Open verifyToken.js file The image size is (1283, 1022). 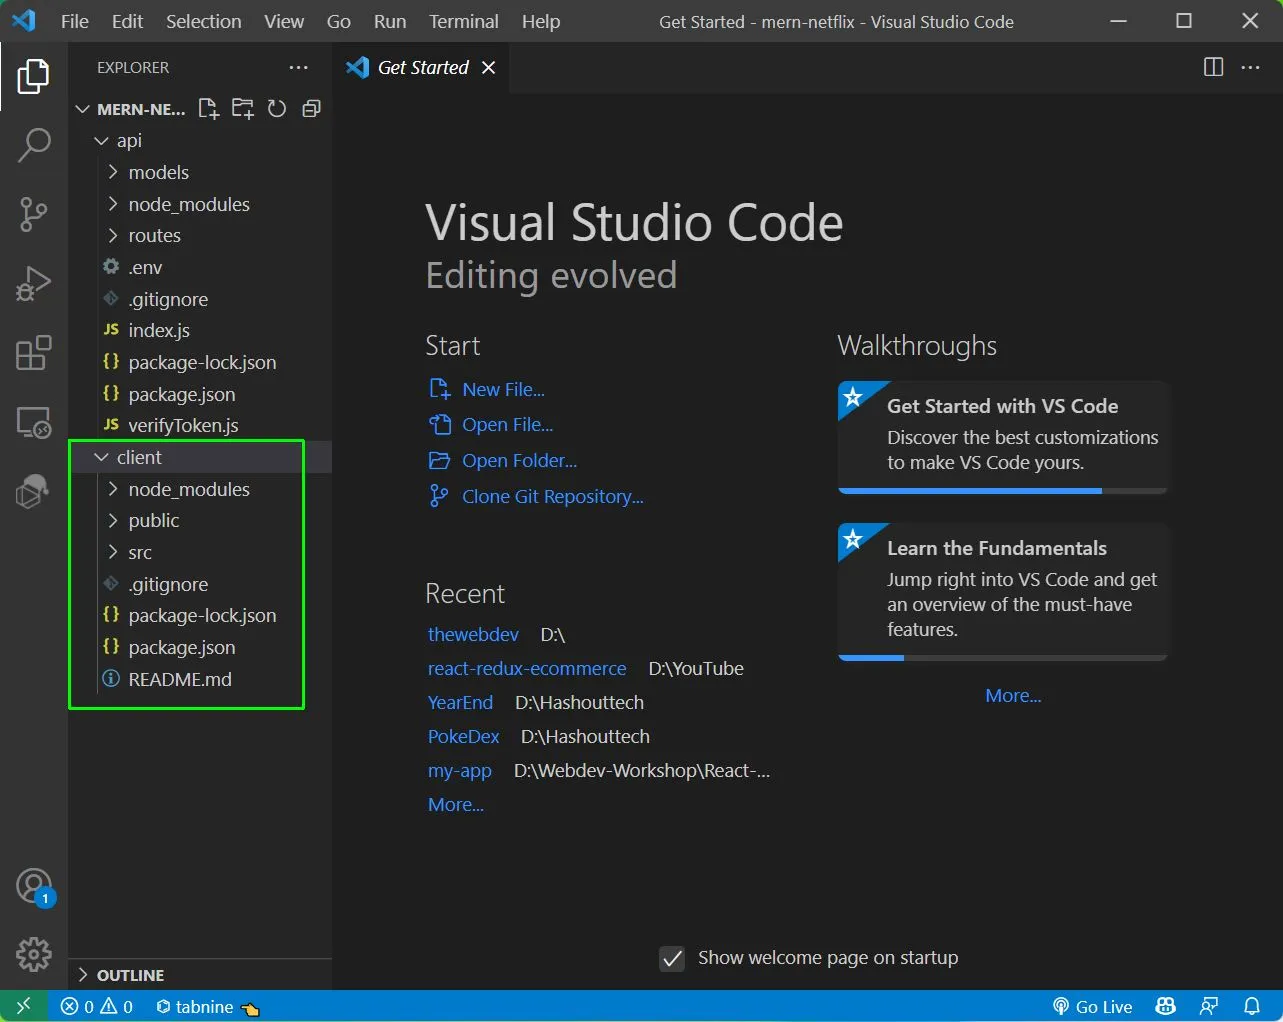point(200,425)
